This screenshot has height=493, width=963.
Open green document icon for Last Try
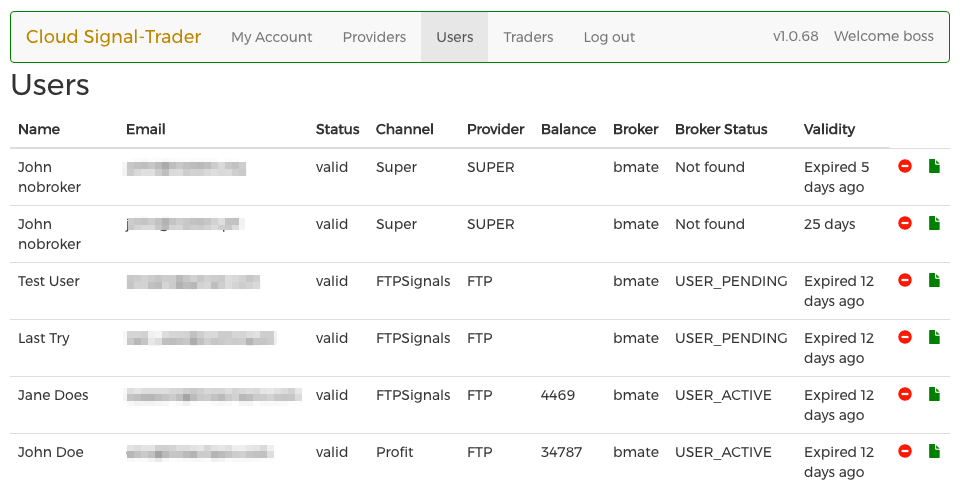(934, 338)
